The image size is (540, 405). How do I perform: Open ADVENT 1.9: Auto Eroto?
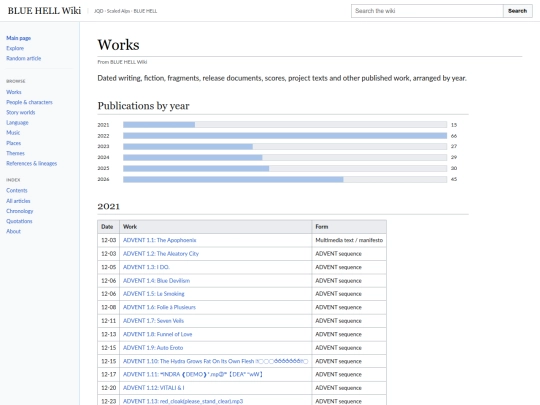[153, 348]
